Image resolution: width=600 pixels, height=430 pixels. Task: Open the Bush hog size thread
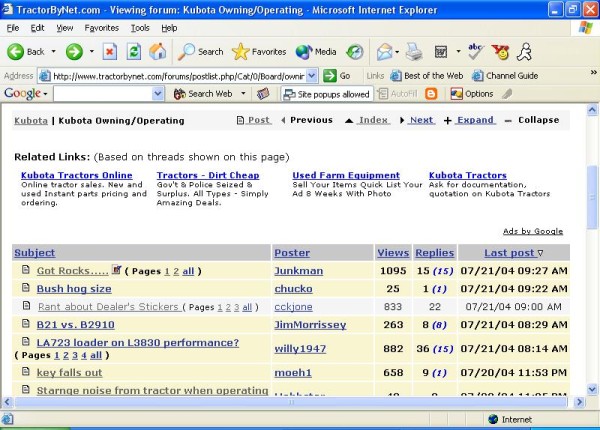pos(74,289)
